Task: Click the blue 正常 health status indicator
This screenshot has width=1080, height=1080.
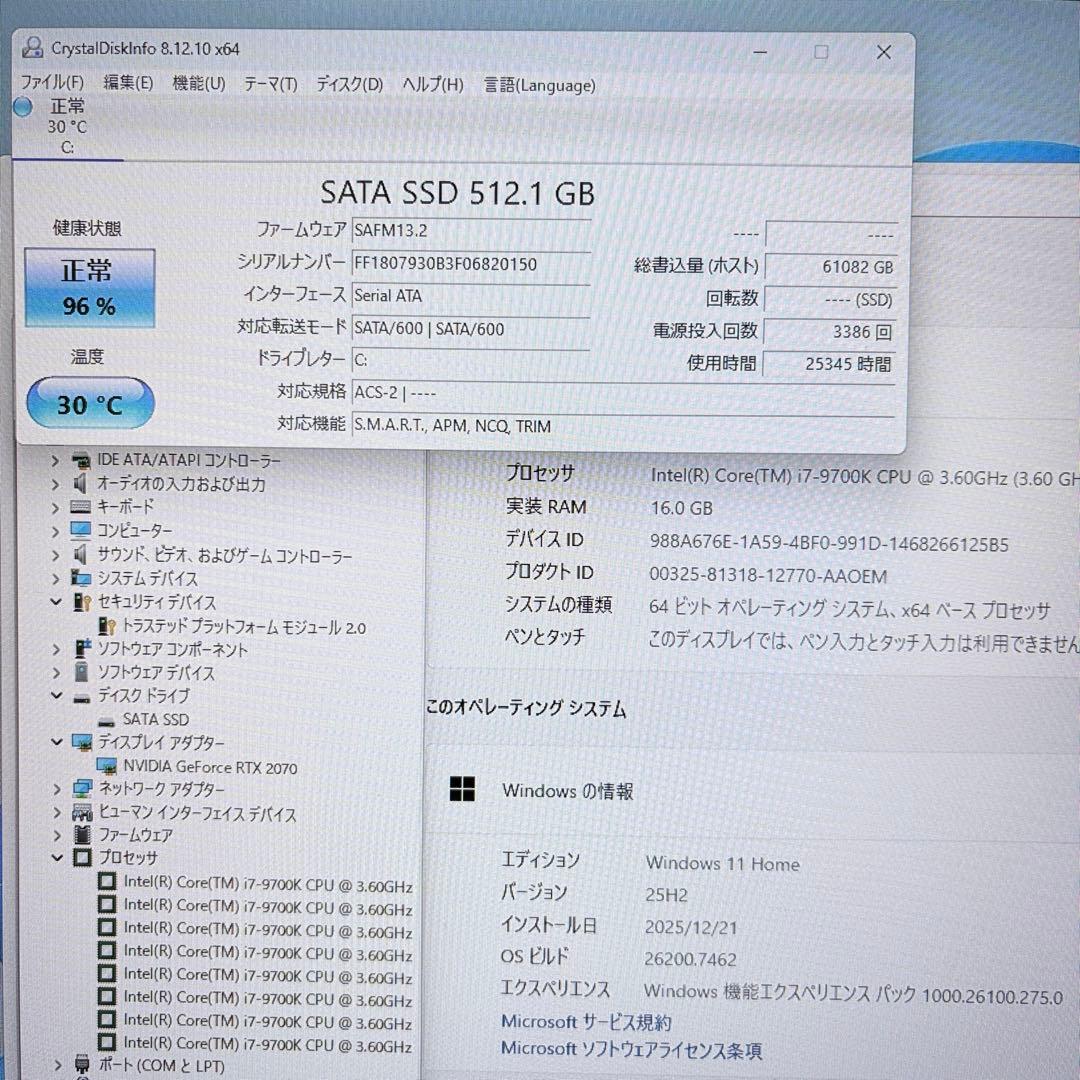Action: (88, 287)
